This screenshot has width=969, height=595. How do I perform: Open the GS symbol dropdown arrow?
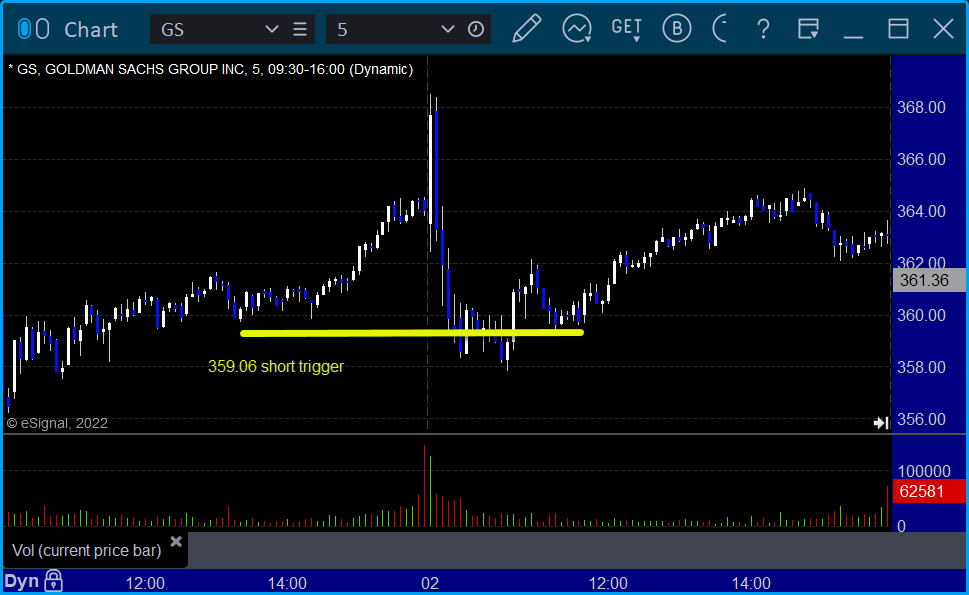[x=271, y=29]
